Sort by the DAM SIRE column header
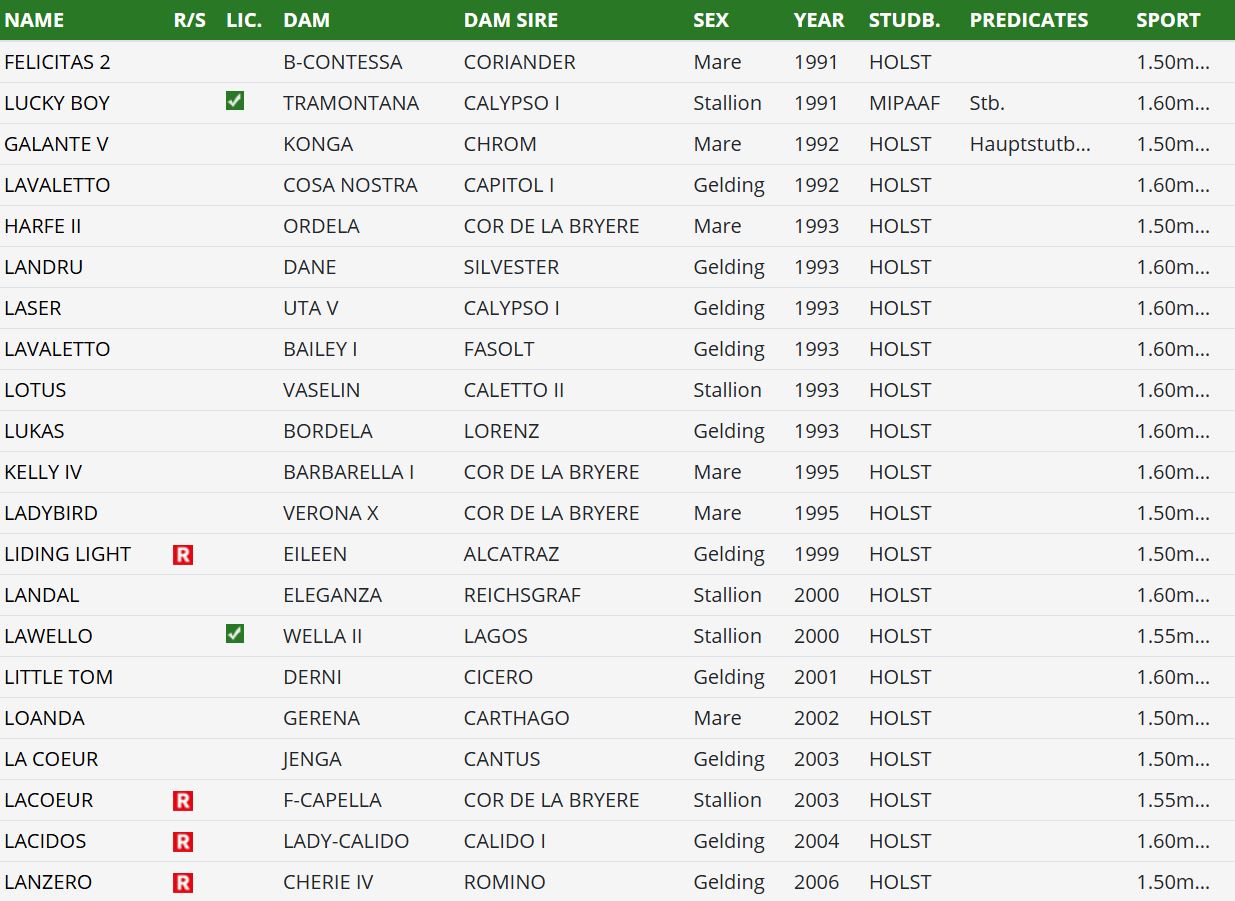The image size is (1235, 901). (510, 20)
